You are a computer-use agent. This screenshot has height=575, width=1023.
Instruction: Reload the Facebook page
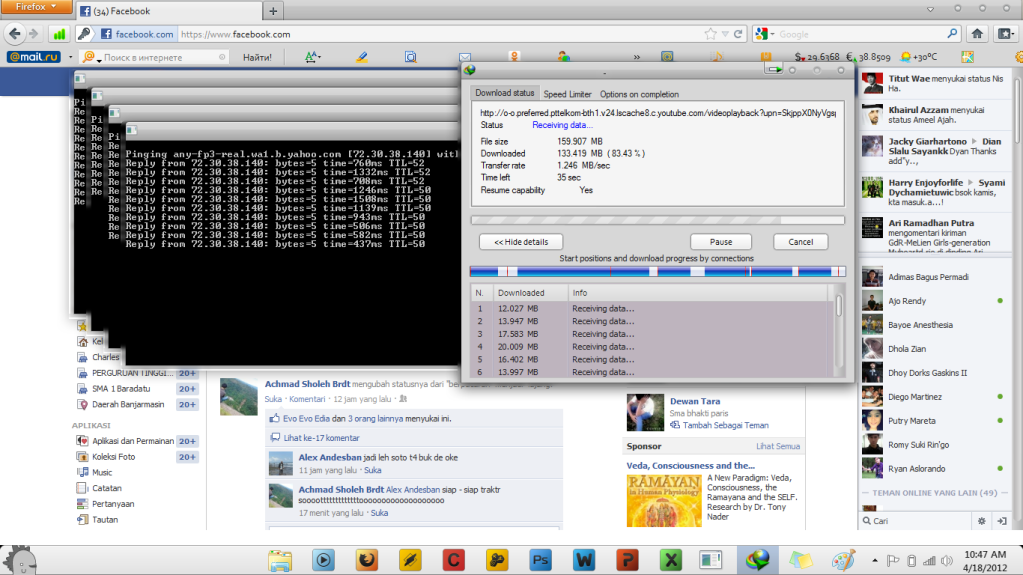point(738,34)
